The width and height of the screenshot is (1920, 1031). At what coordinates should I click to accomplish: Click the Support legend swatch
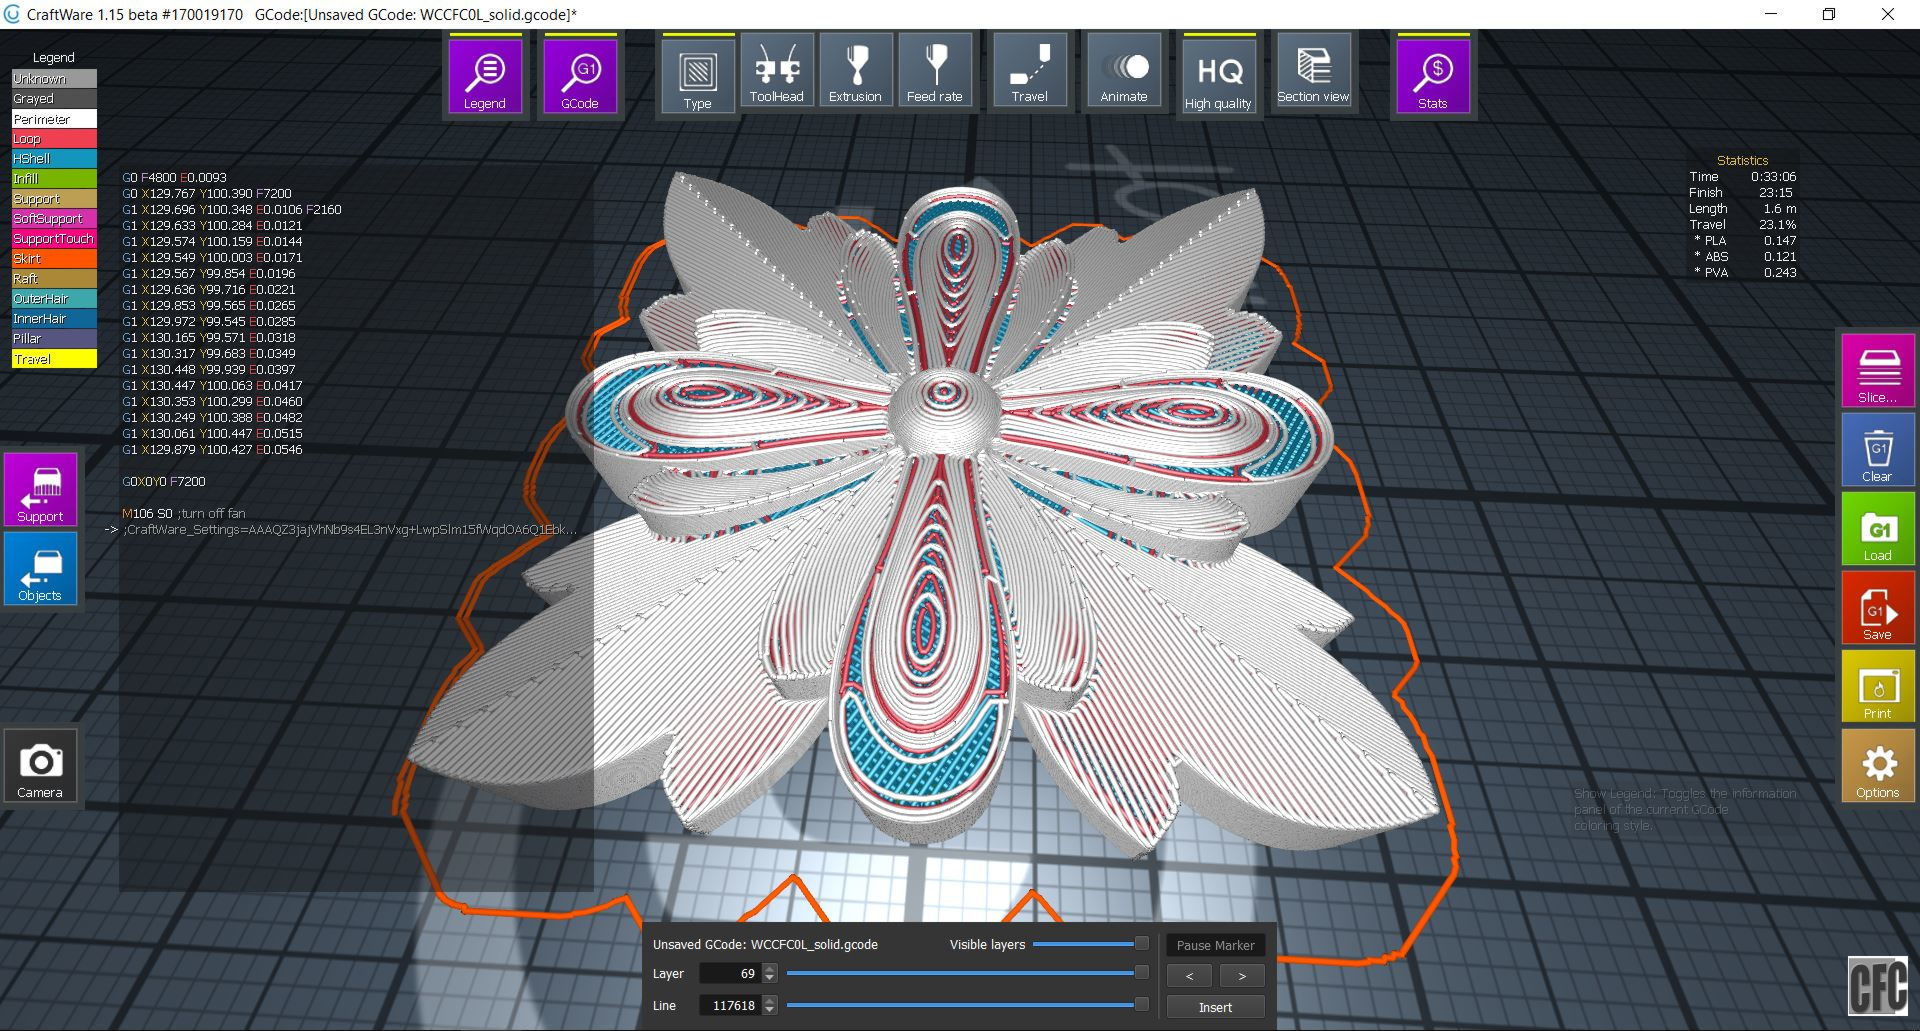click(54, 198)
